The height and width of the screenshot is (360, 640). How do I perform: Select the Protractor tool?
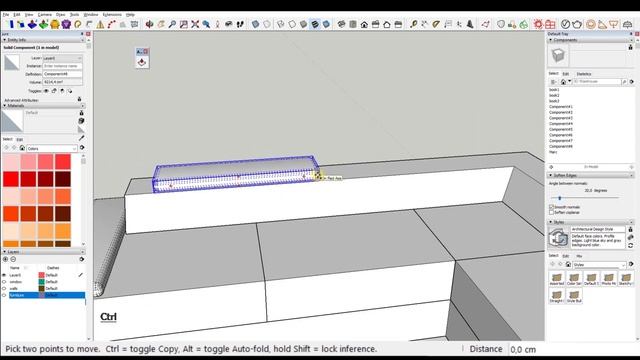tap(436, 24)
